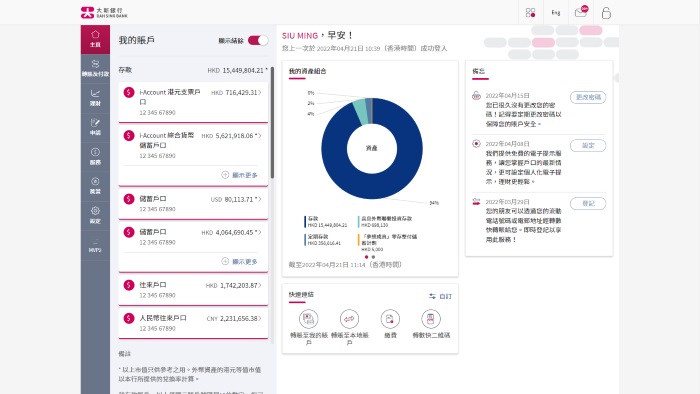Open the last MVP item in sidebar

[95, 245]
